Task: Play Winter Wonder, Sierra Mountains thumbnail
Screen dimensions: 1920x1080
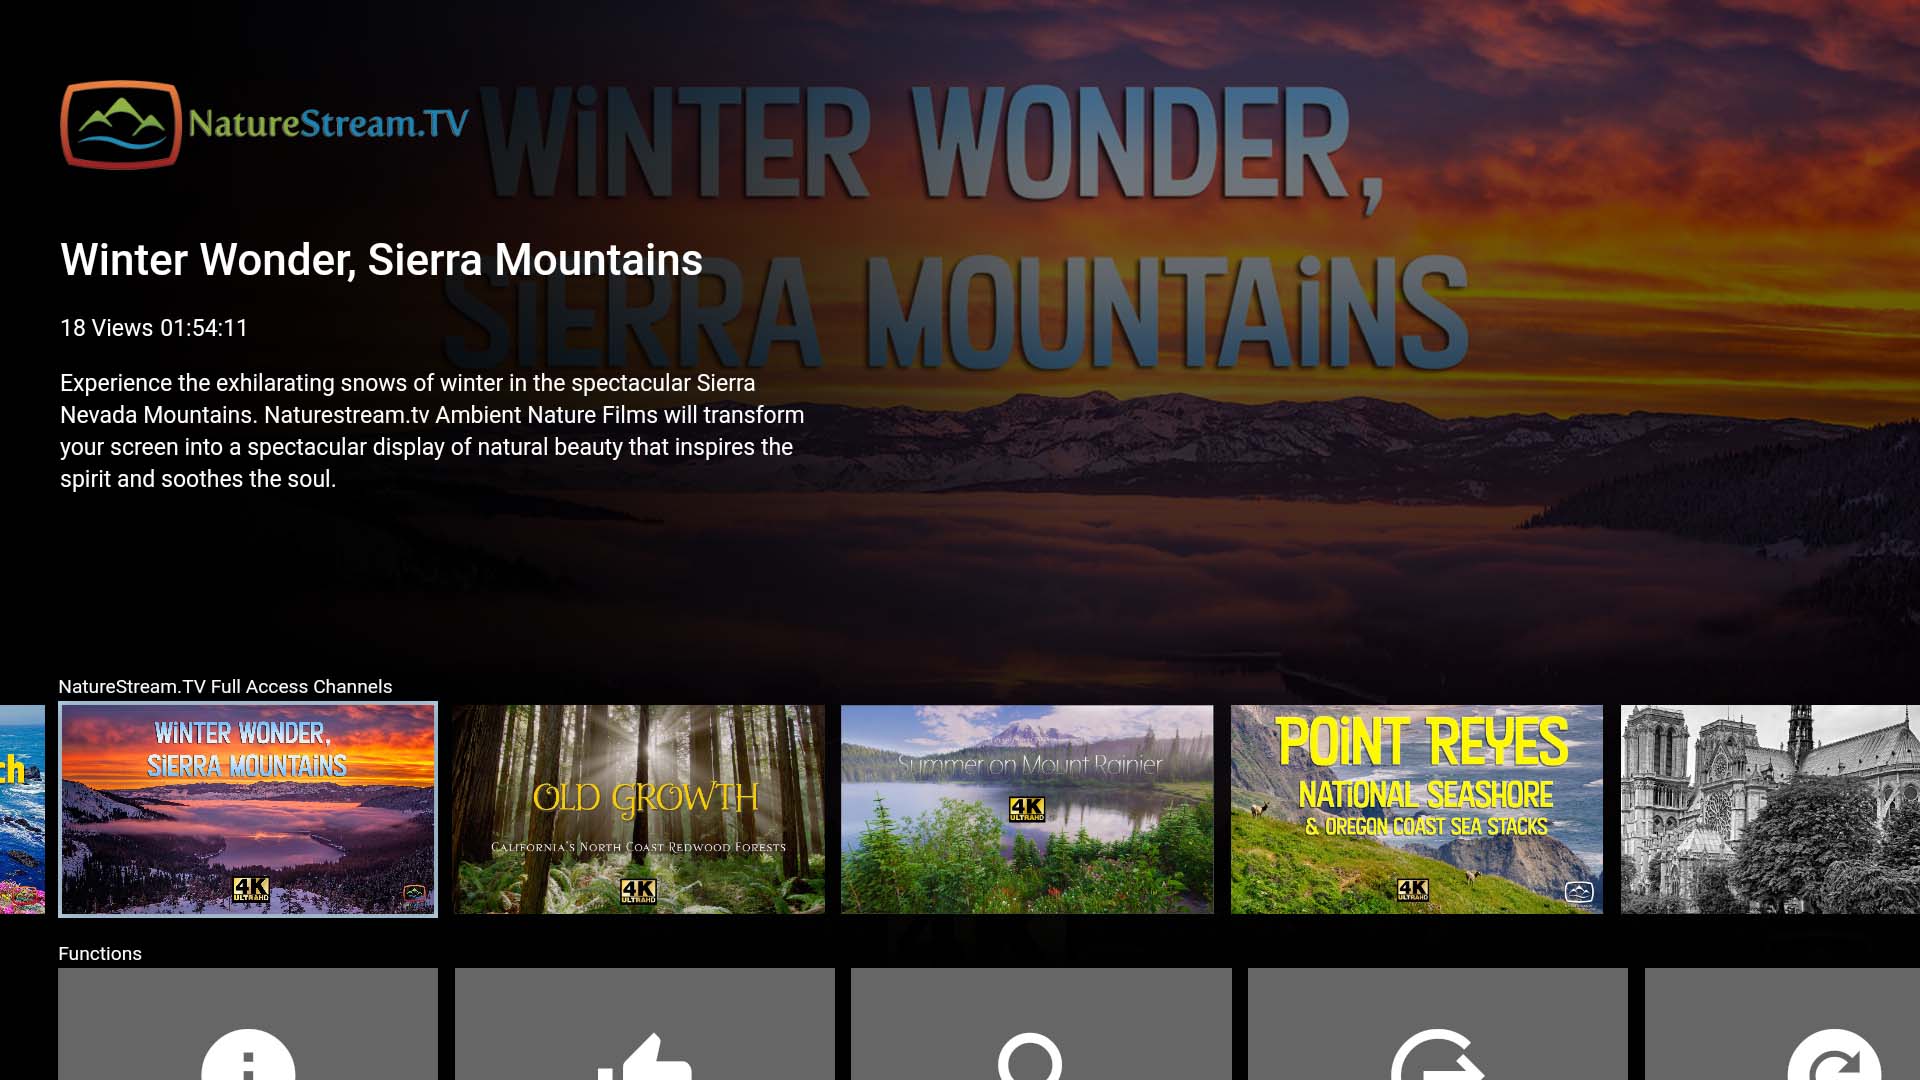Action: (248, 809)
